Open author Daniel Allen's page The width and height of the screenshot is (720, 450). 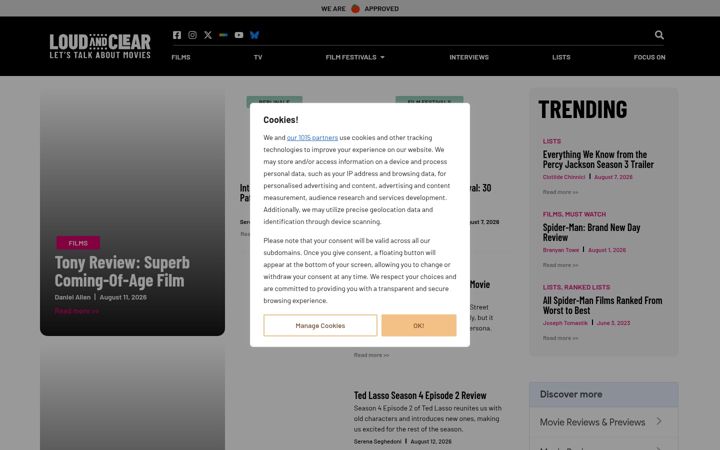point(73,297)
